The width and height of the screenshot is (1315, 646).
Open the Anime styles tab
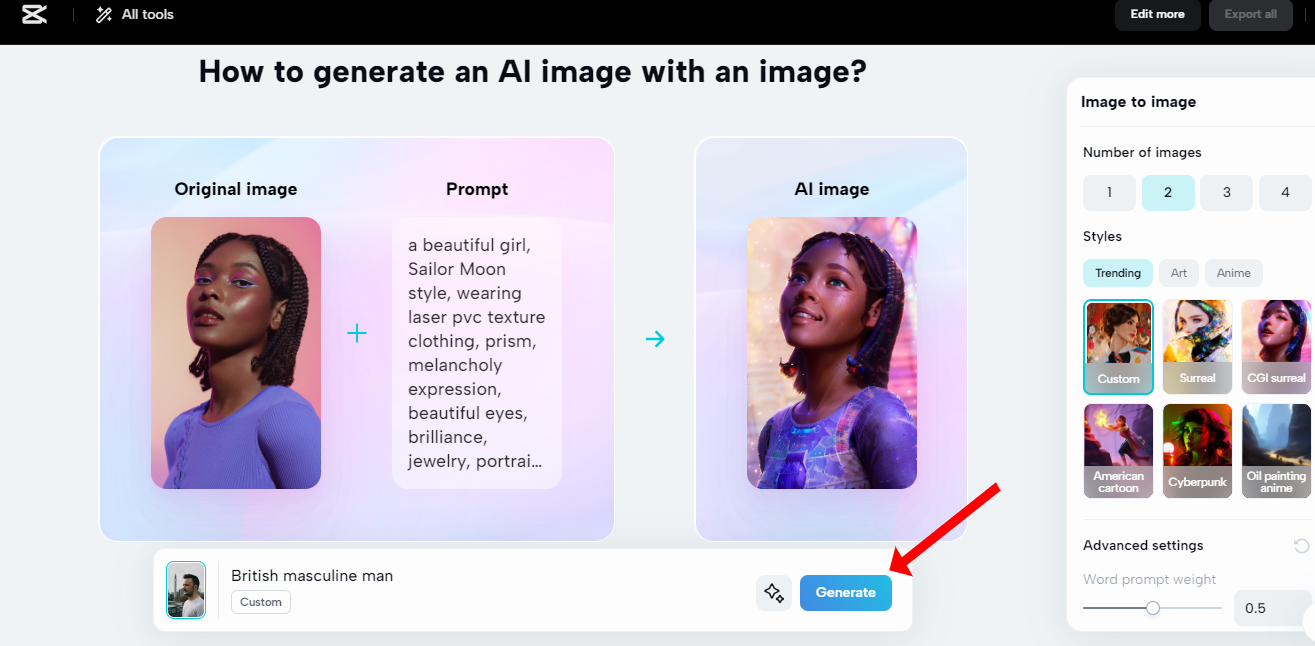(1233, 272)
